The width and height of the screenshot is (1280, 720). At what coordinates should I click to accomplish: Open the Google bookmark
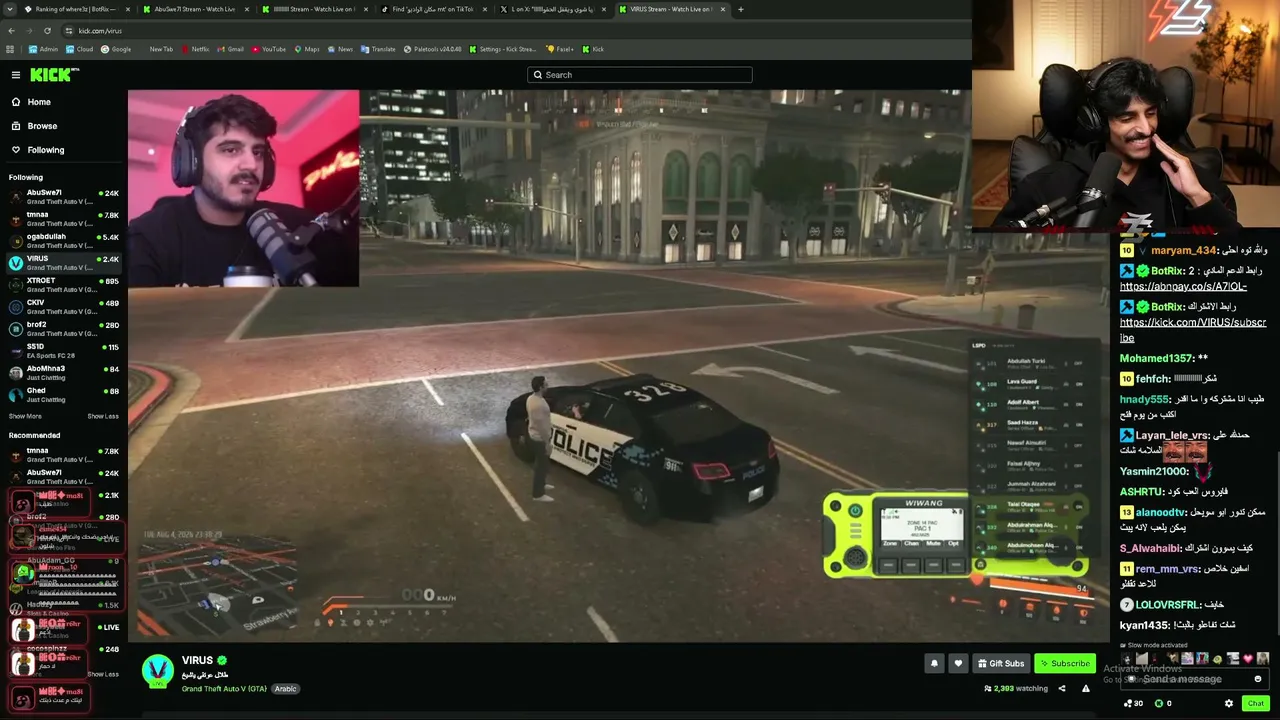(116, 49)
